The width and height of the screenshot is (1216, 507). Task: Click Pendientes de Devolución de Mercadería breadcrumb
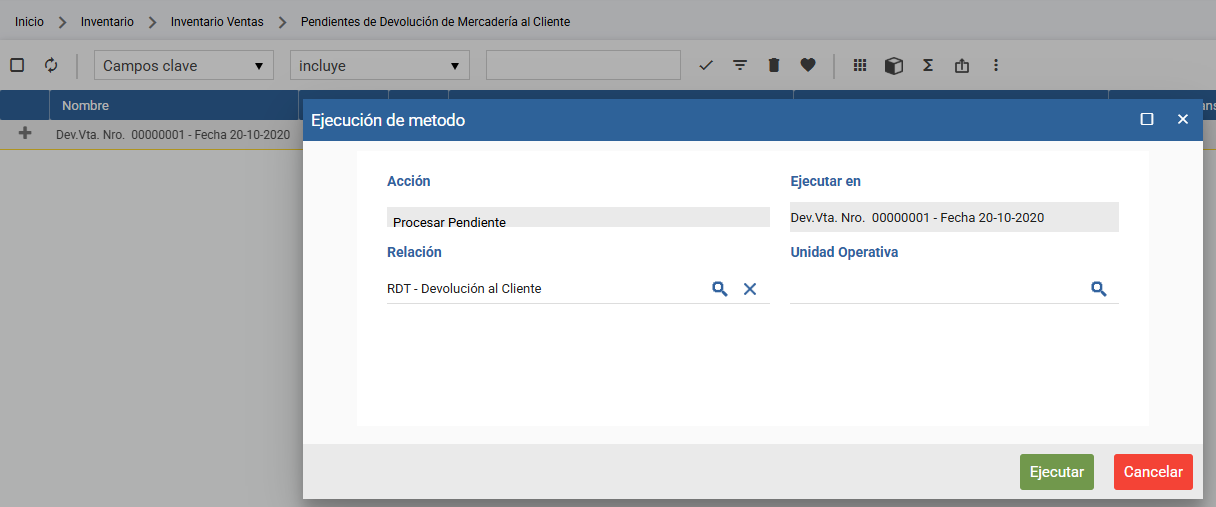tap(435, 21)
